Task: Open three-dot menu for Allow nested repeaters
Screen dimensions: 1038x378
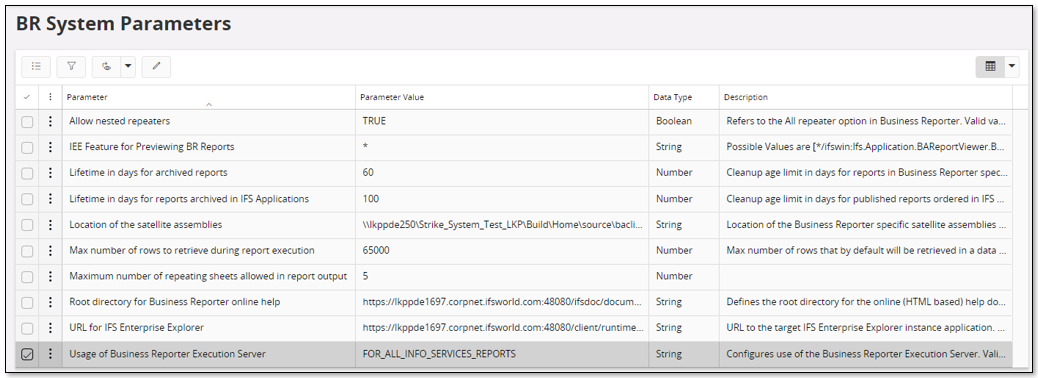Action: coord(50,122)
